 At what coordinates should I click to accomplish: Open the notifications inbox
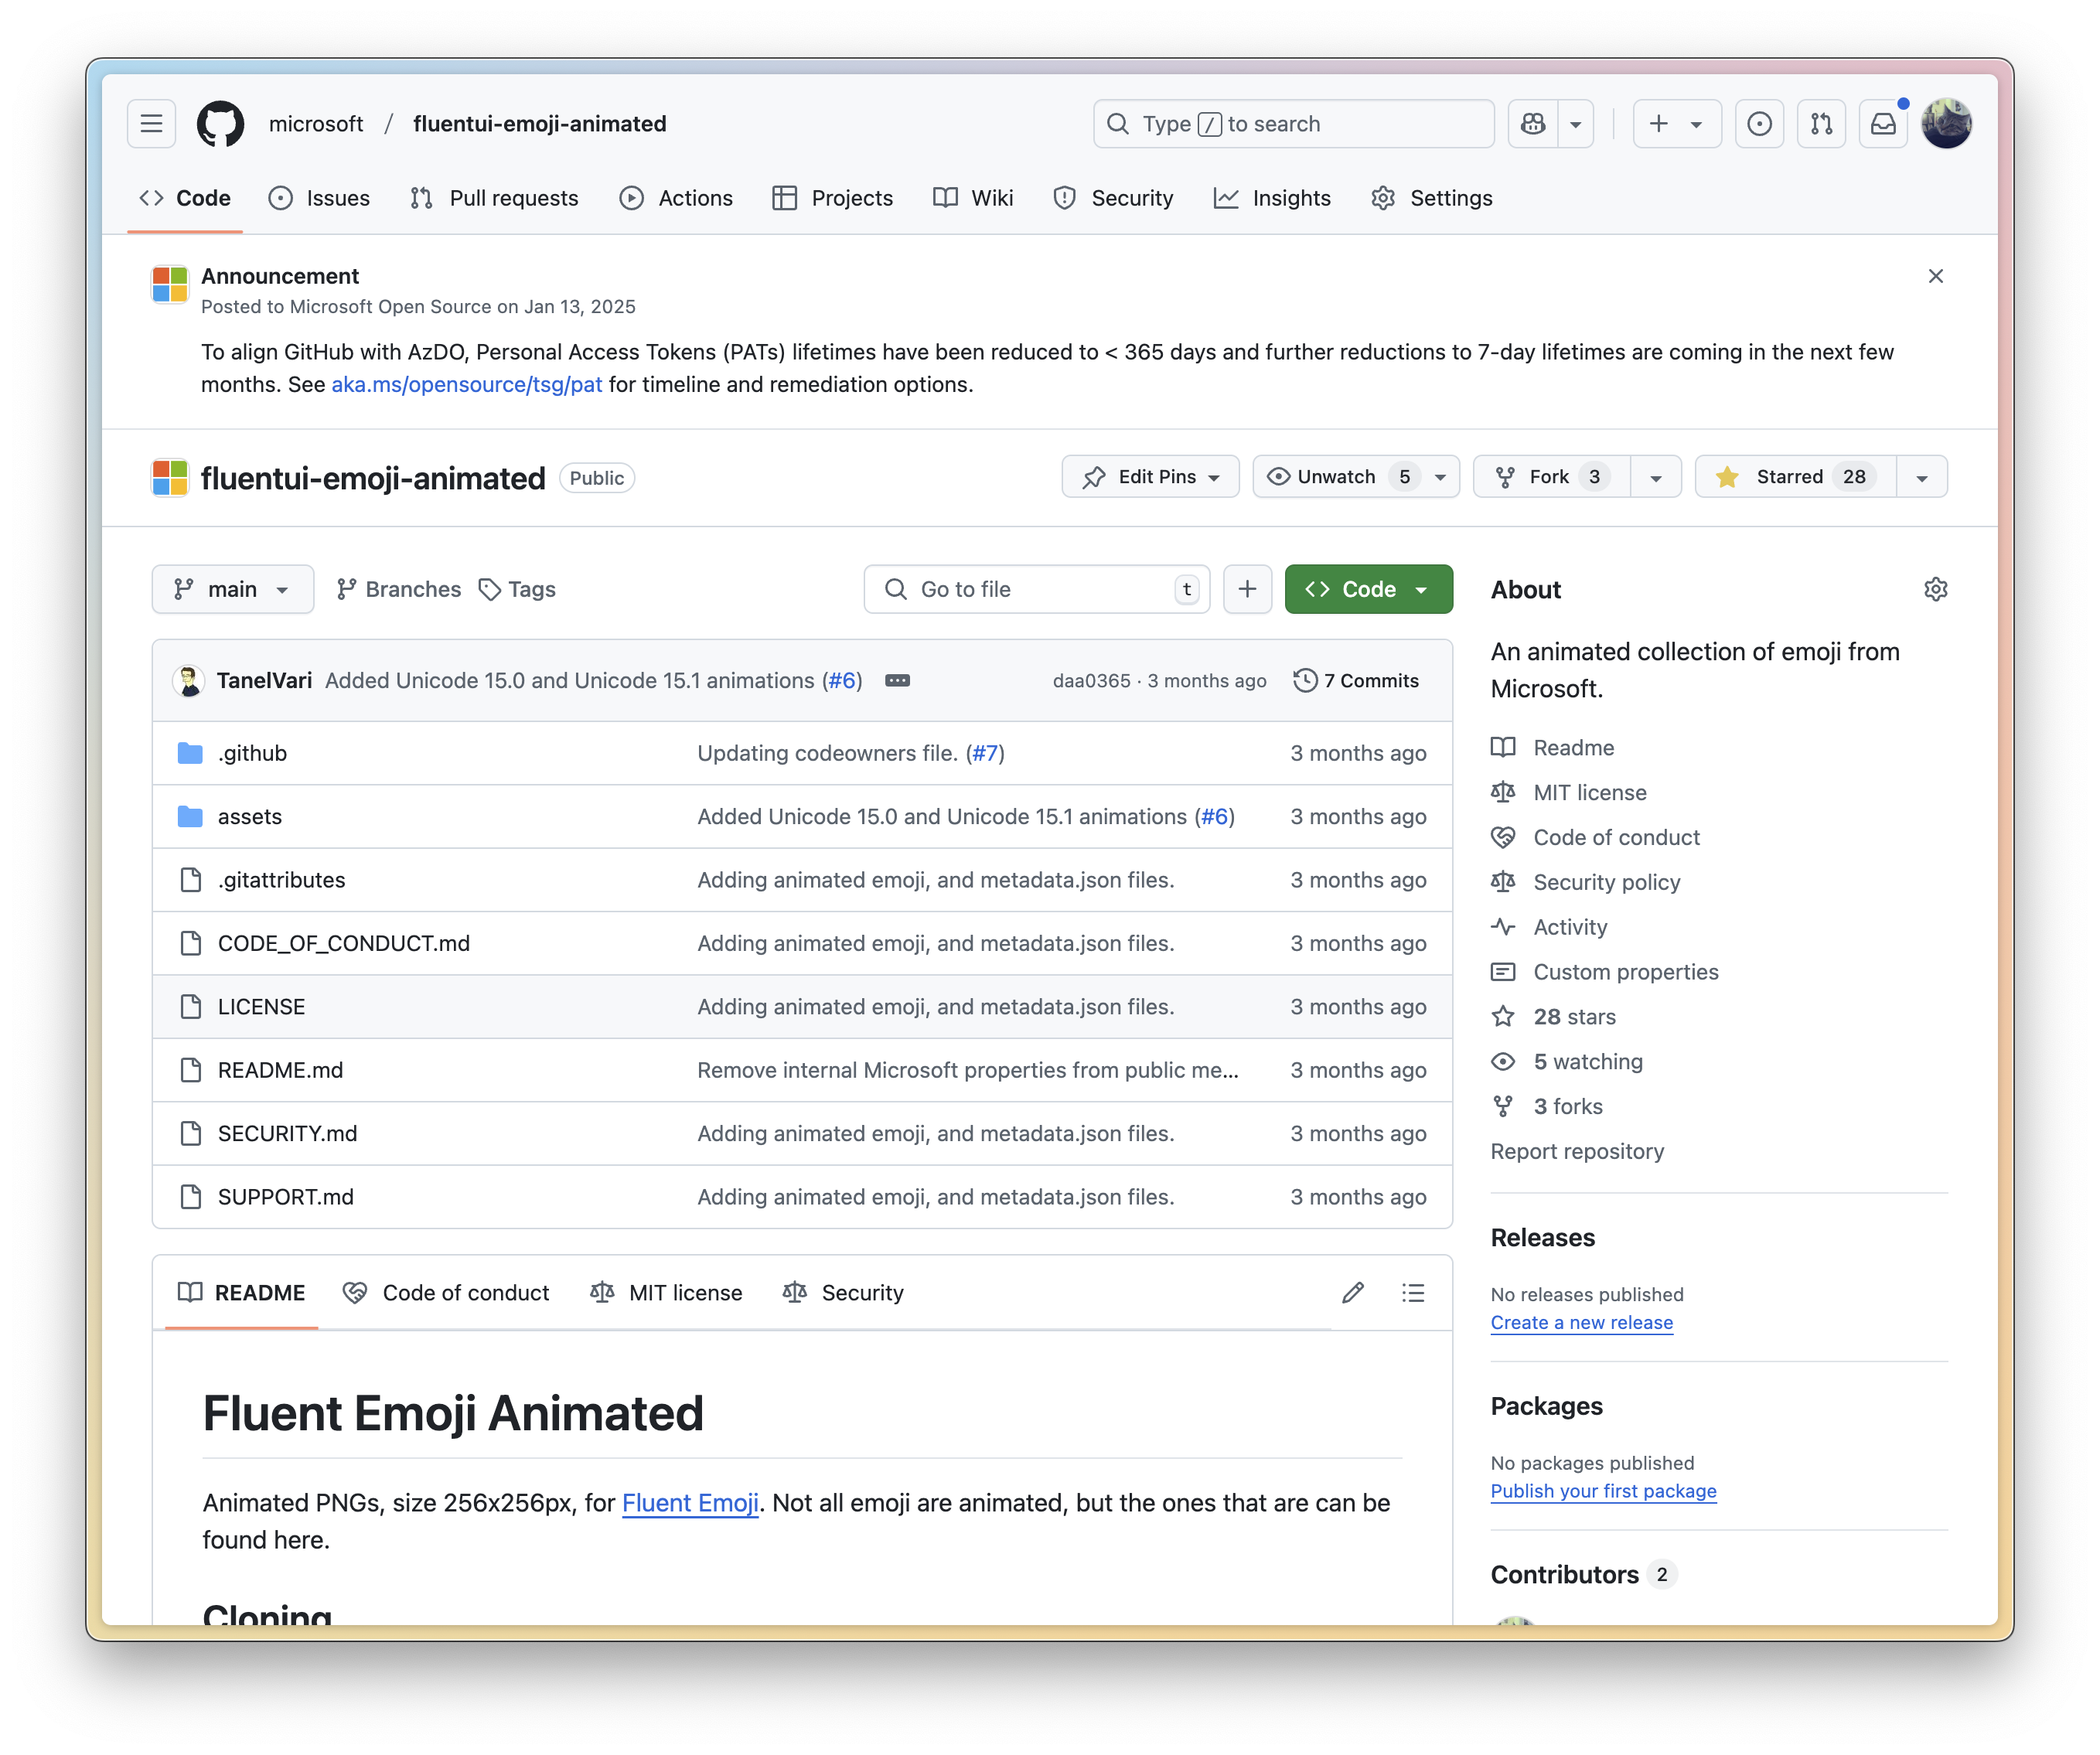[x=1883, y=124]
